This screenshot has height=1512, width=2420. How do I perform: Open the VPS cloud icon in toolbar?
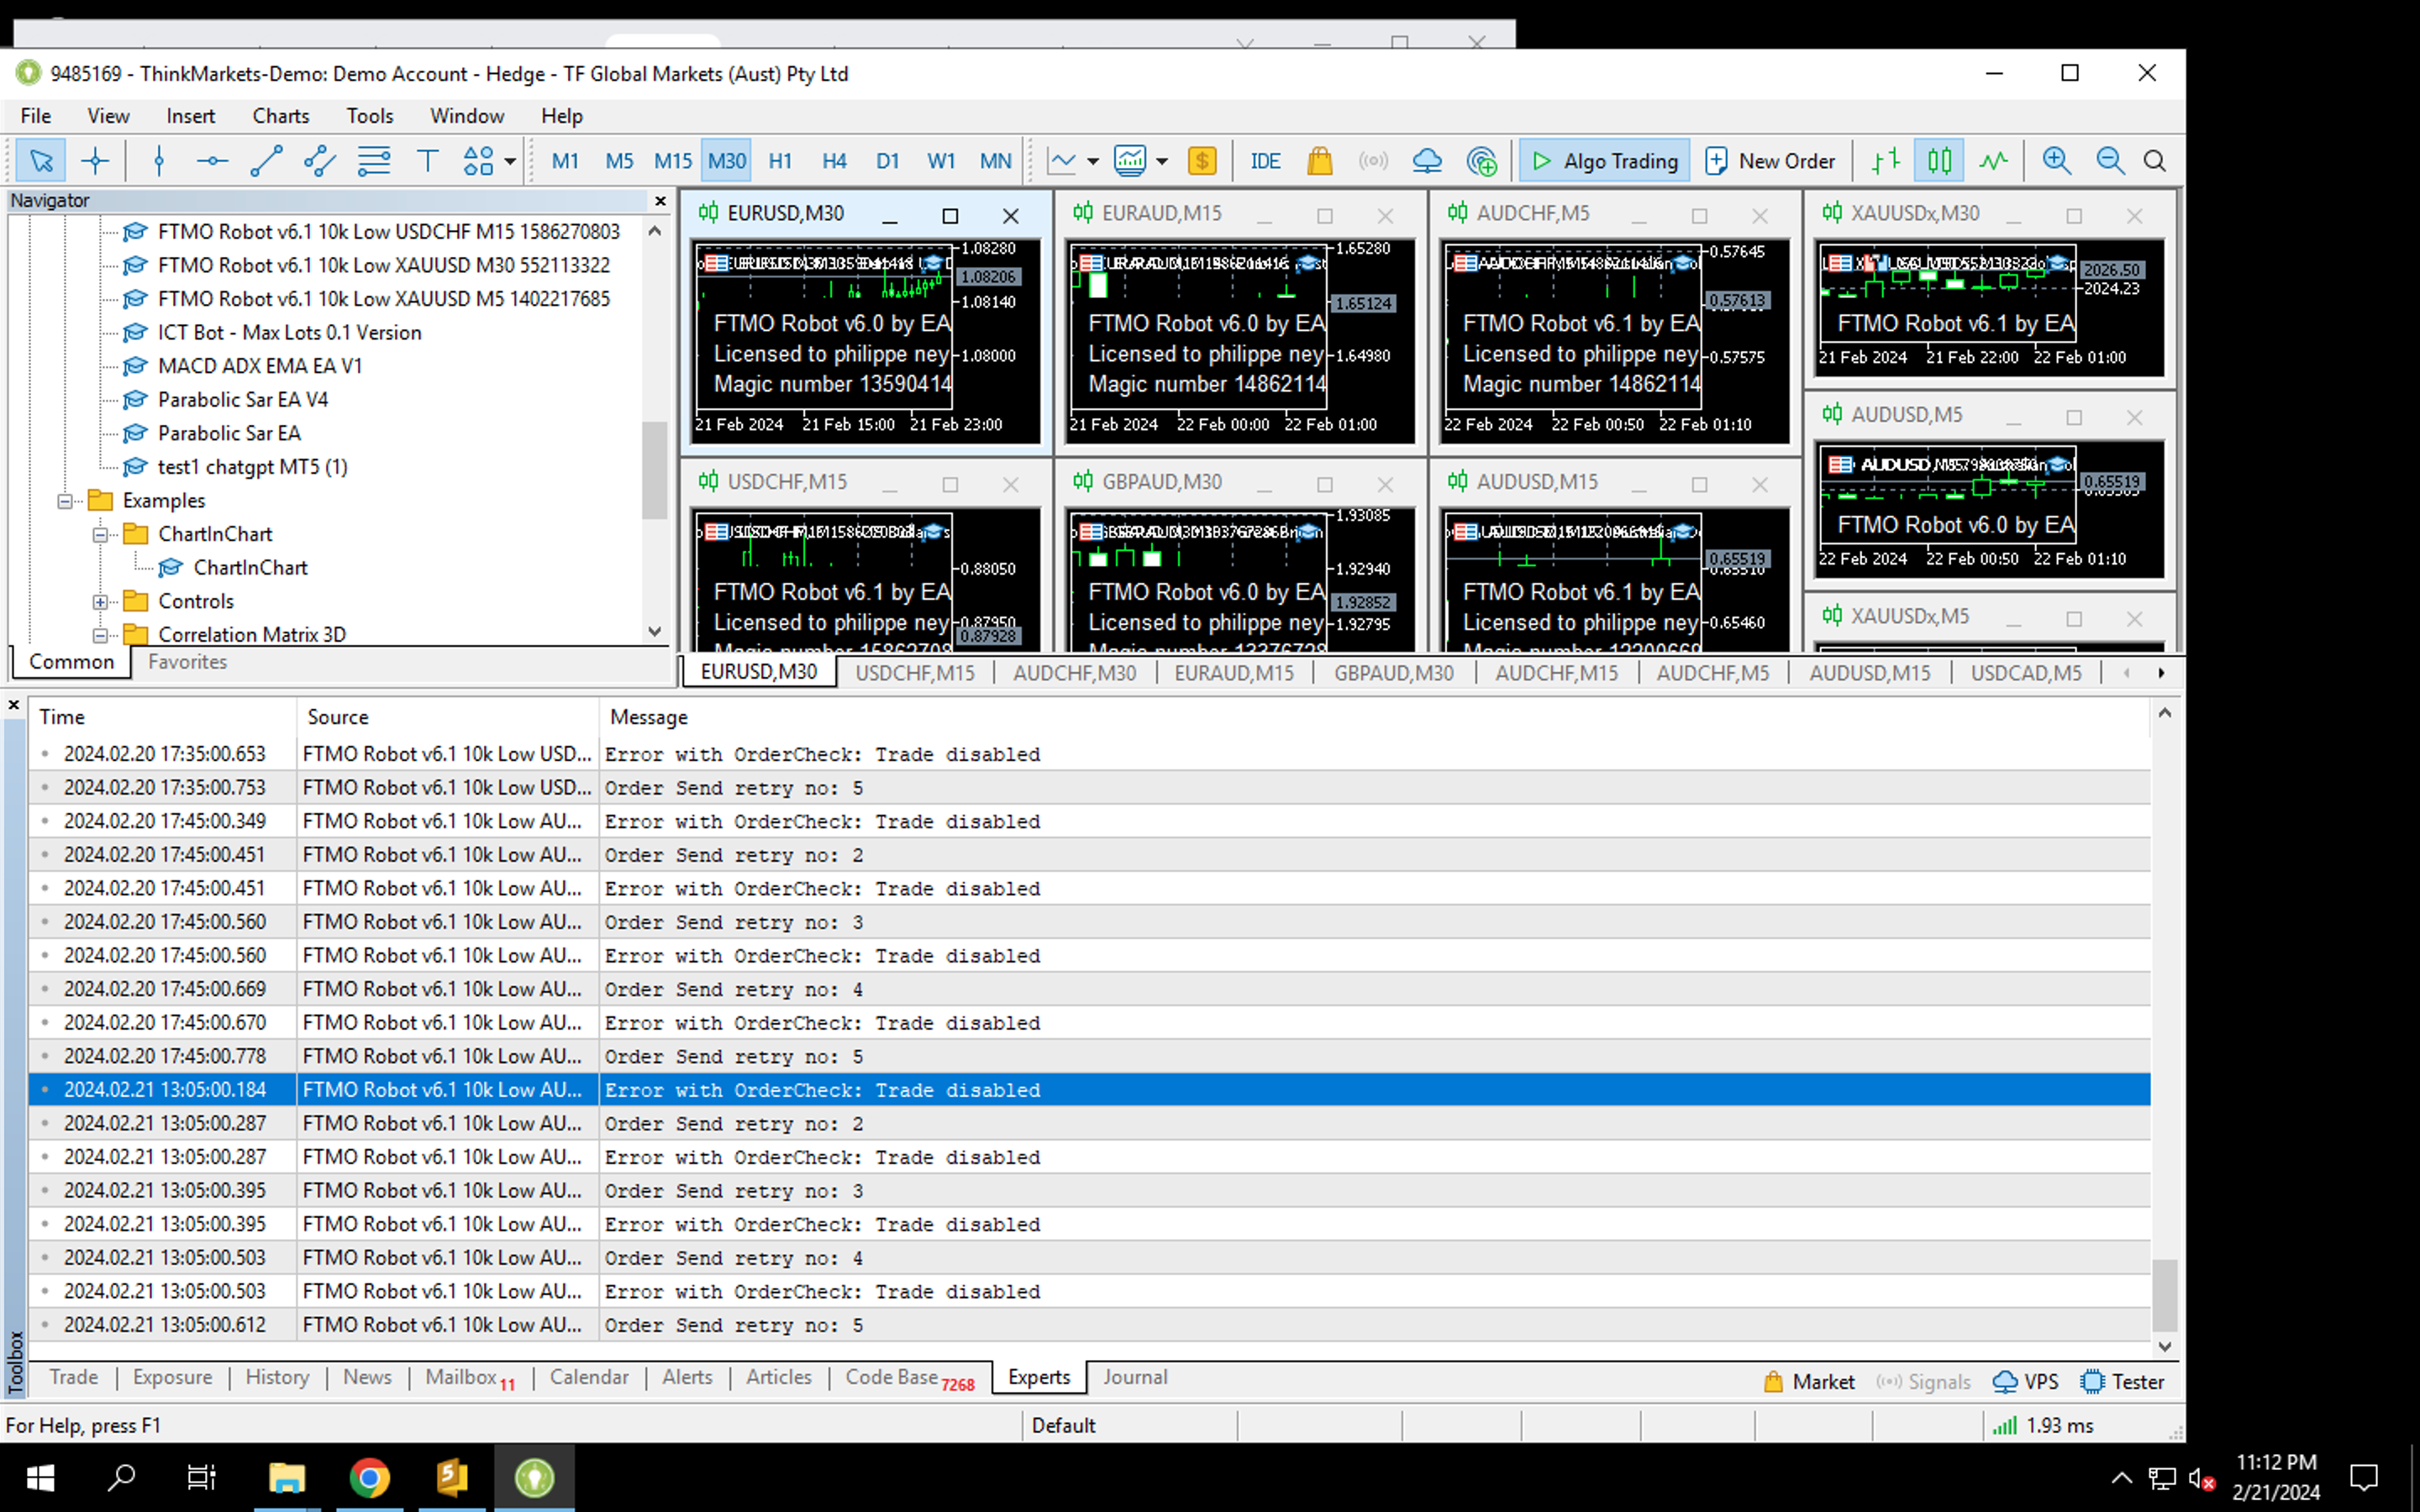[1427, 161]
